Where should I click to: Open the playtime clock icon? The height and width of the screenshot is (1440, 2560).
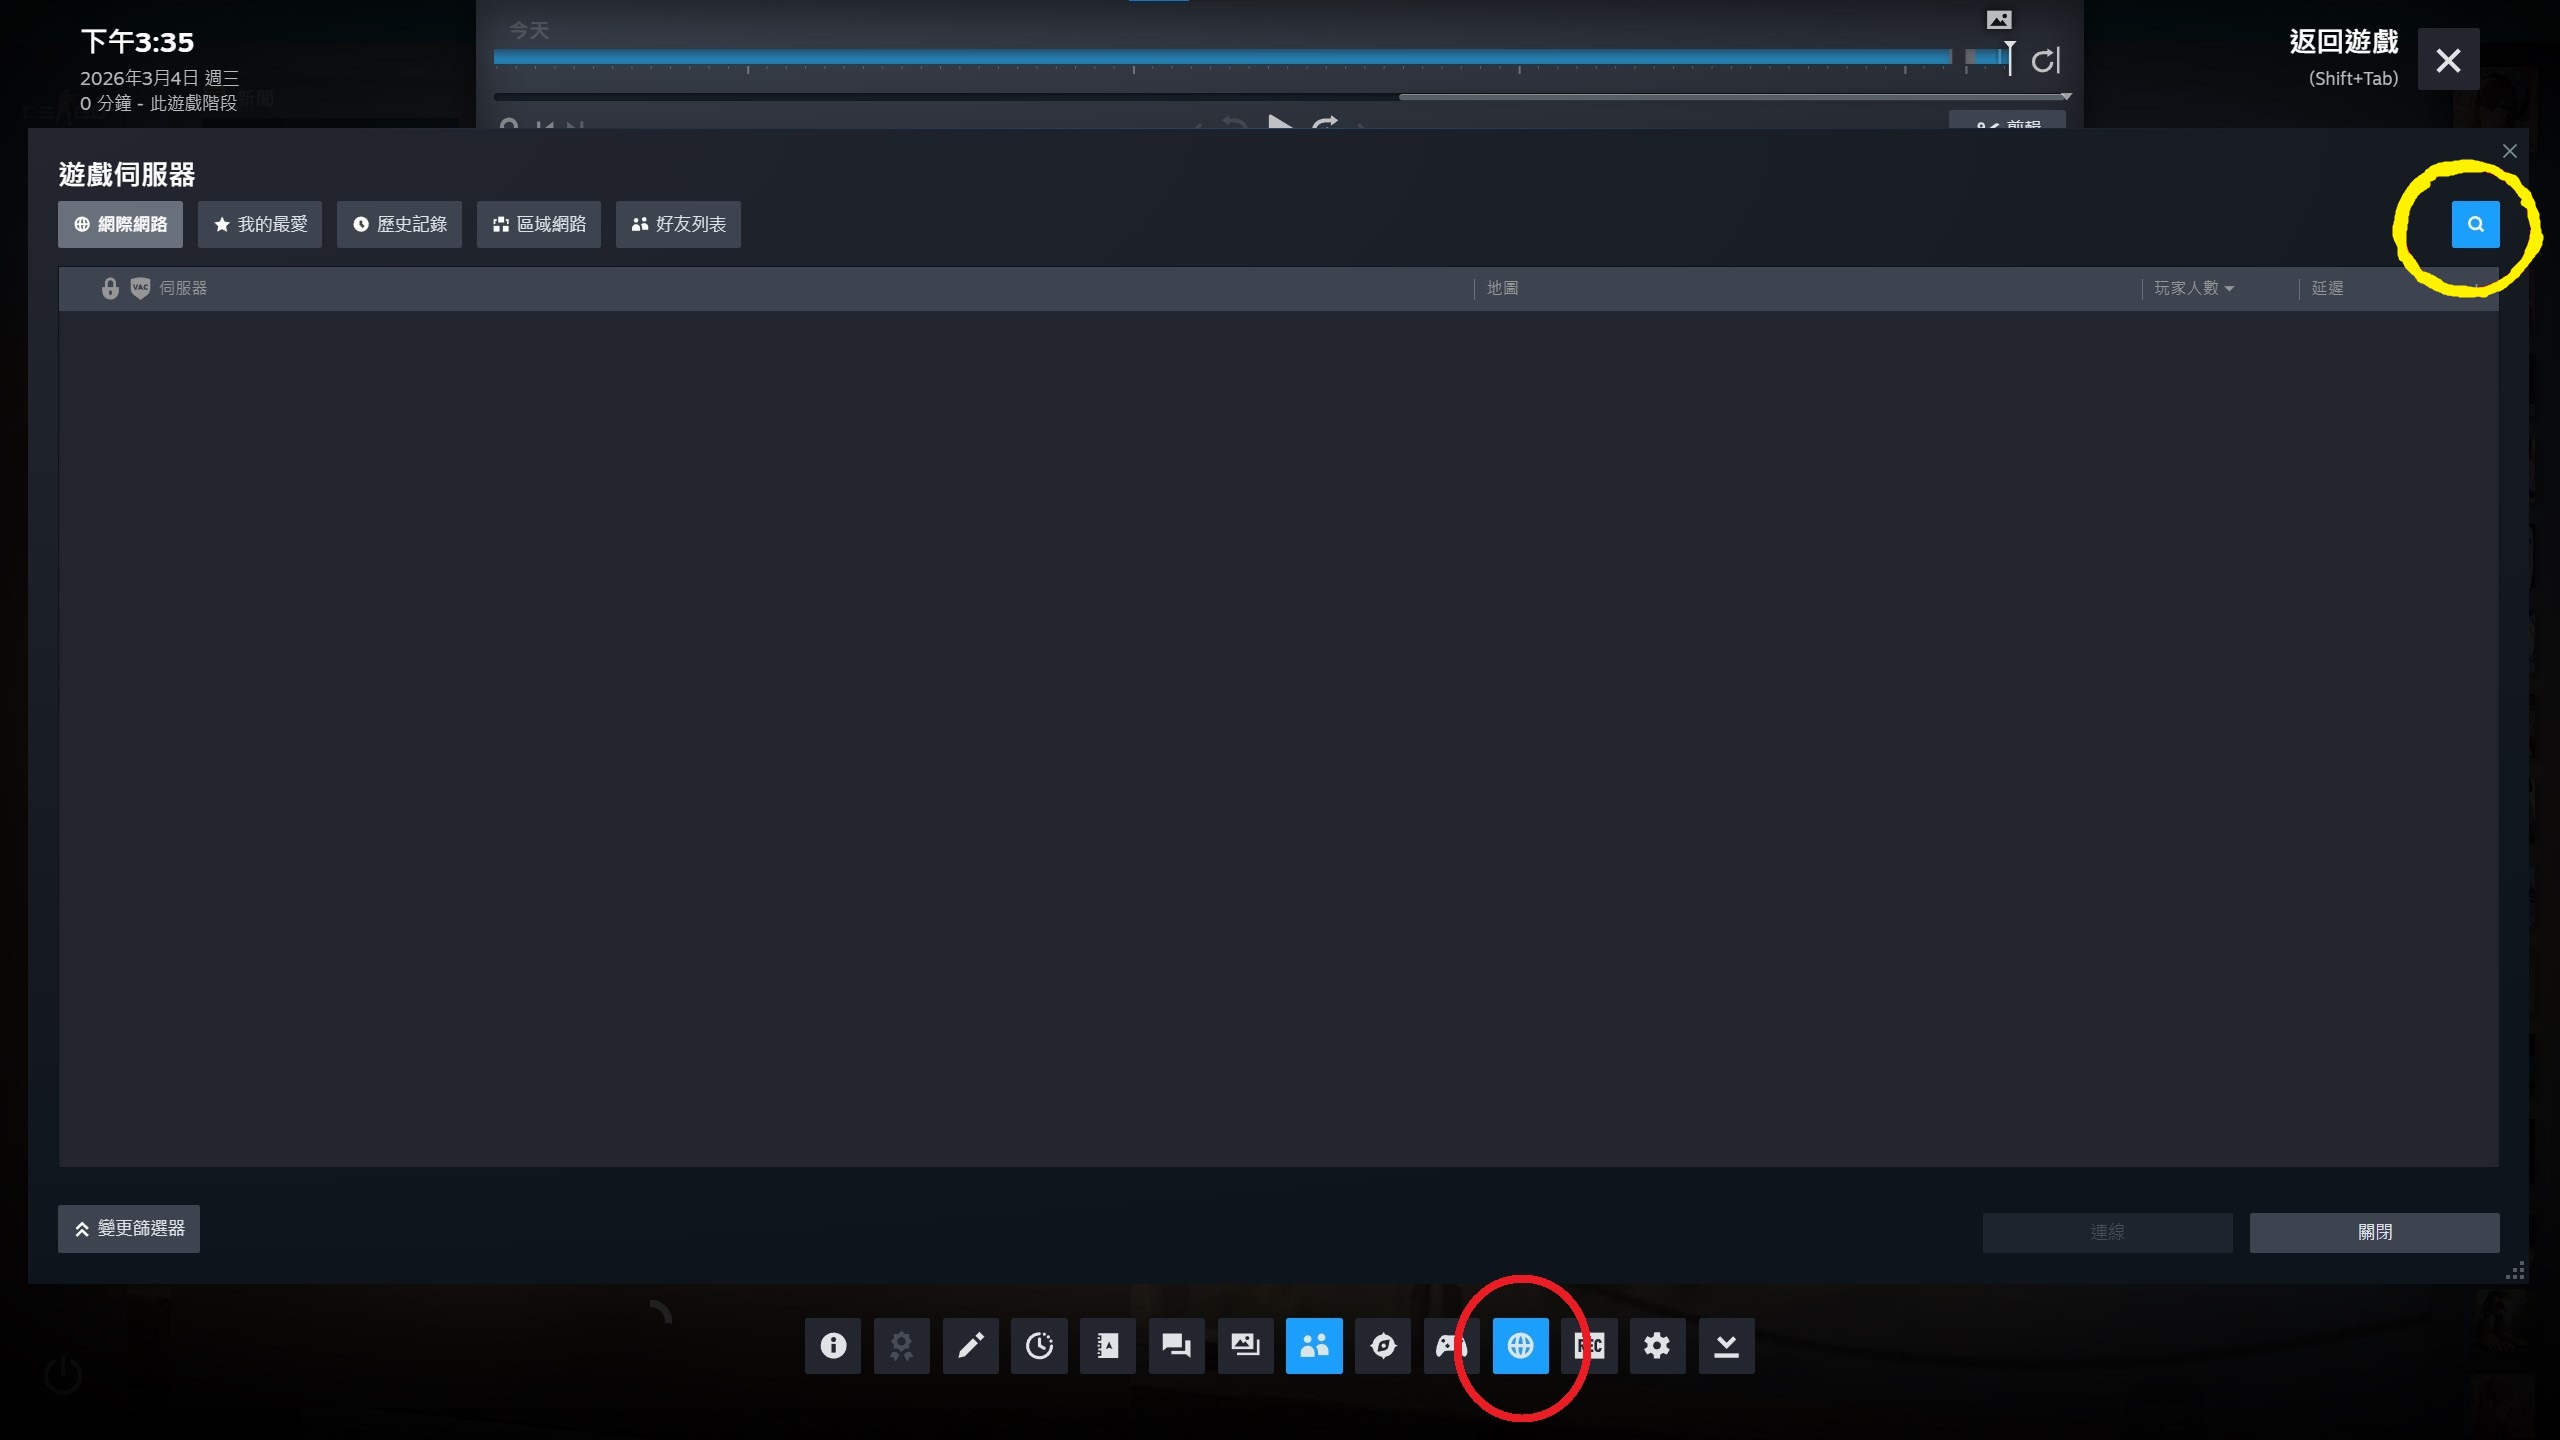click(x=1039, y=1346)
